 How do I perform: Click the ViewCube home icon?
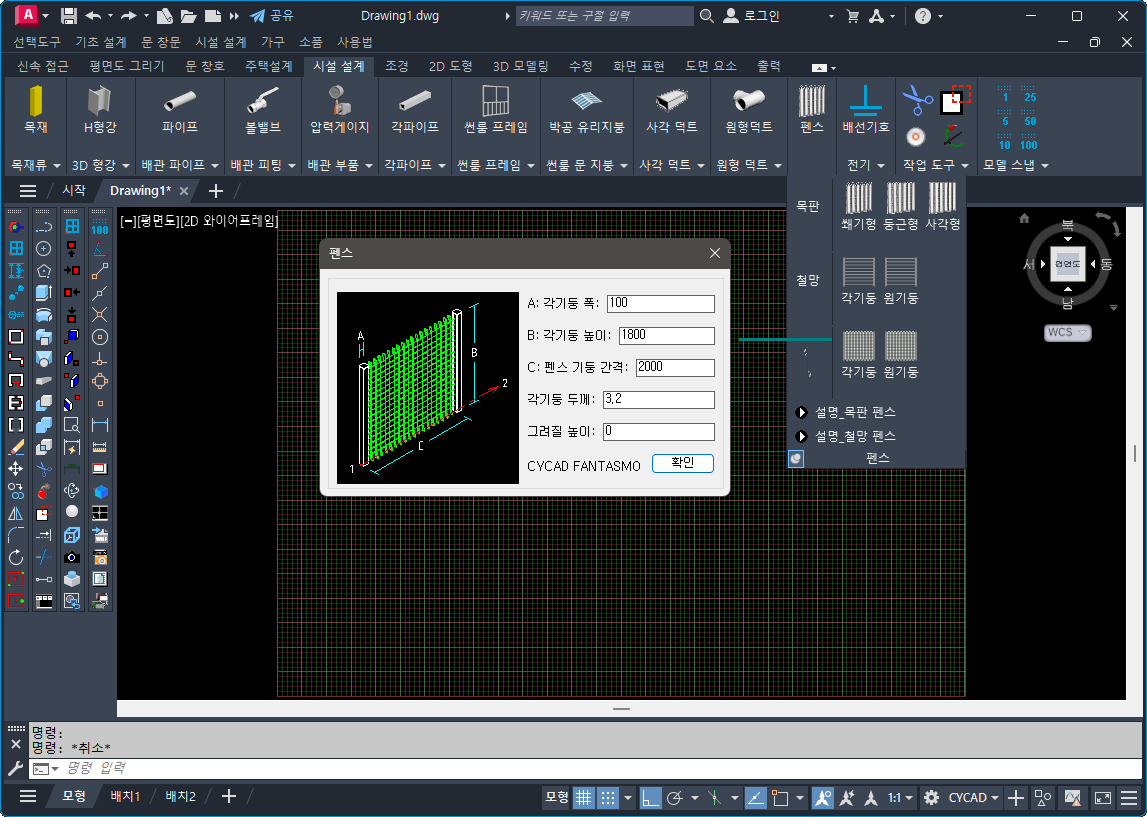click(1024, 218)
